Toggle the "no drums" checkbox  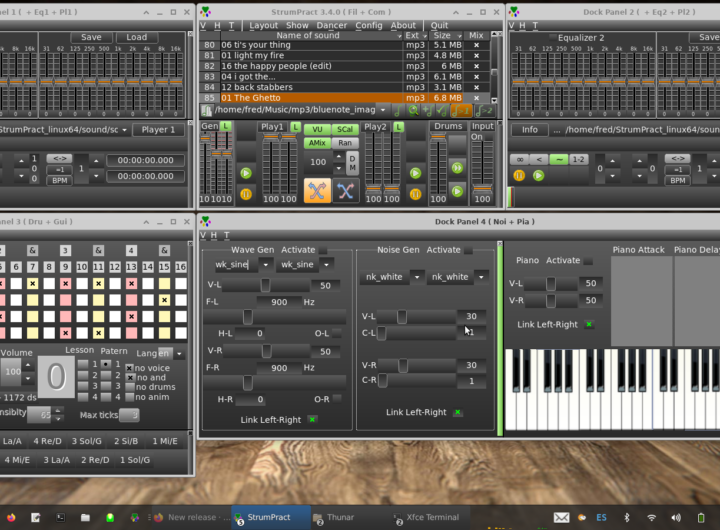point(129,387)
